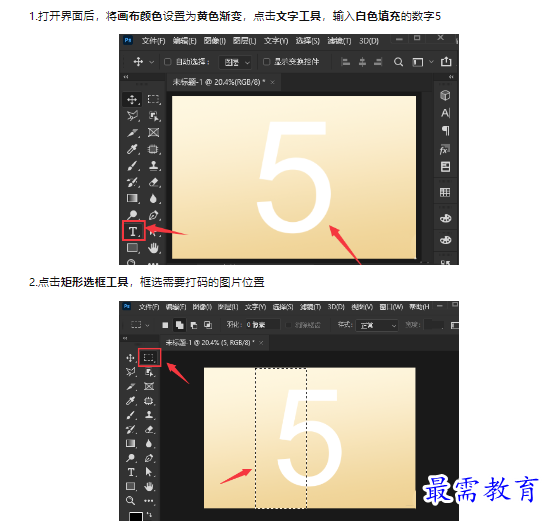
Task: Open 文件(F) menu in step 1 screenshot
Action: tap(153, 41)
